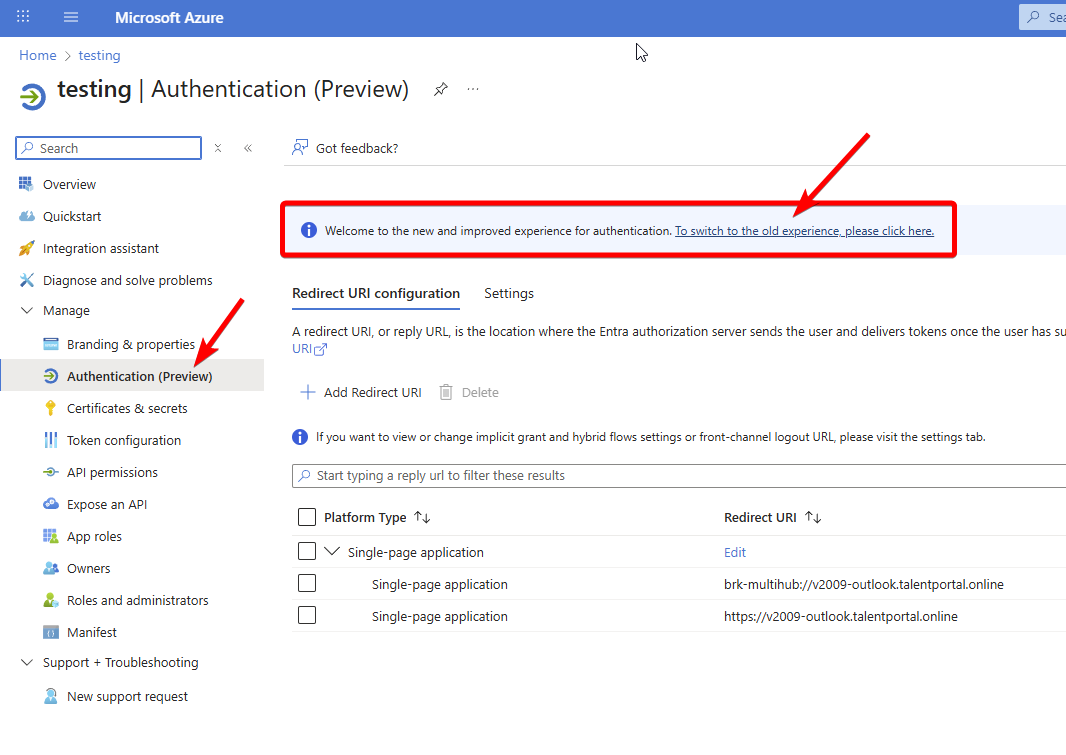Collapse the Support + Troubleshooting section chevron

tap(27, 663)
